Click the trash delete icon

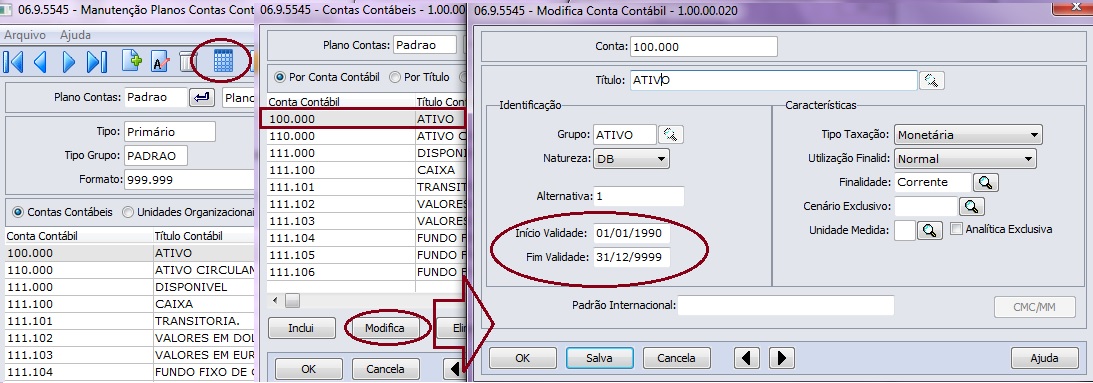188,62
